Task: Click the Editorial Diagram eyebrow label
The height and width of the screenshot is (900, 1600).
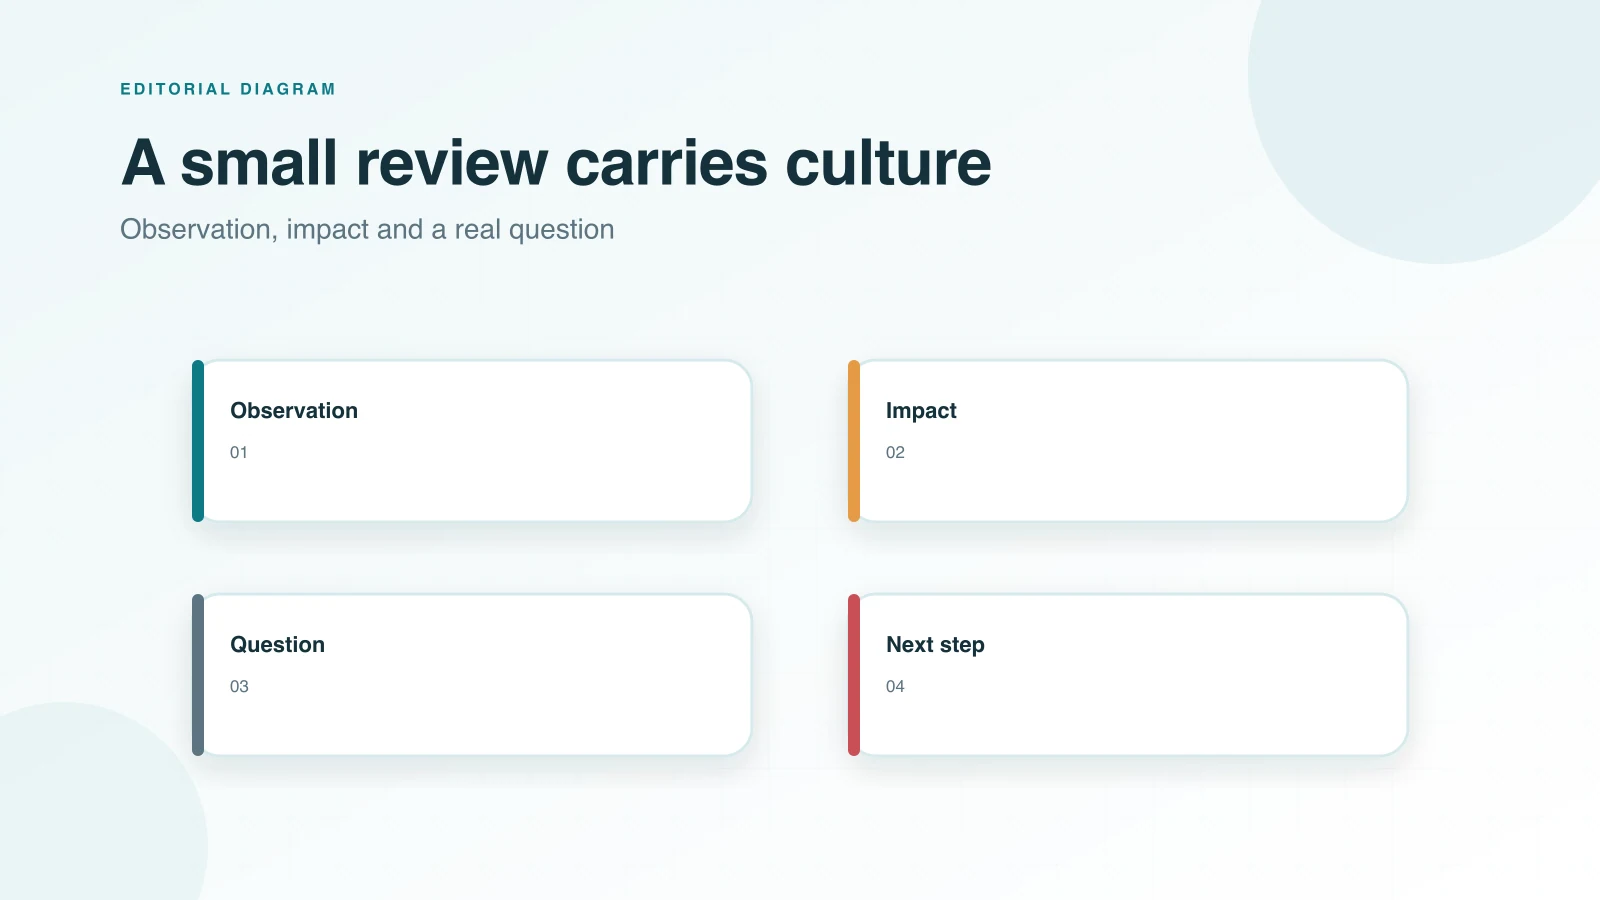Action: click(x=228, y=89)
